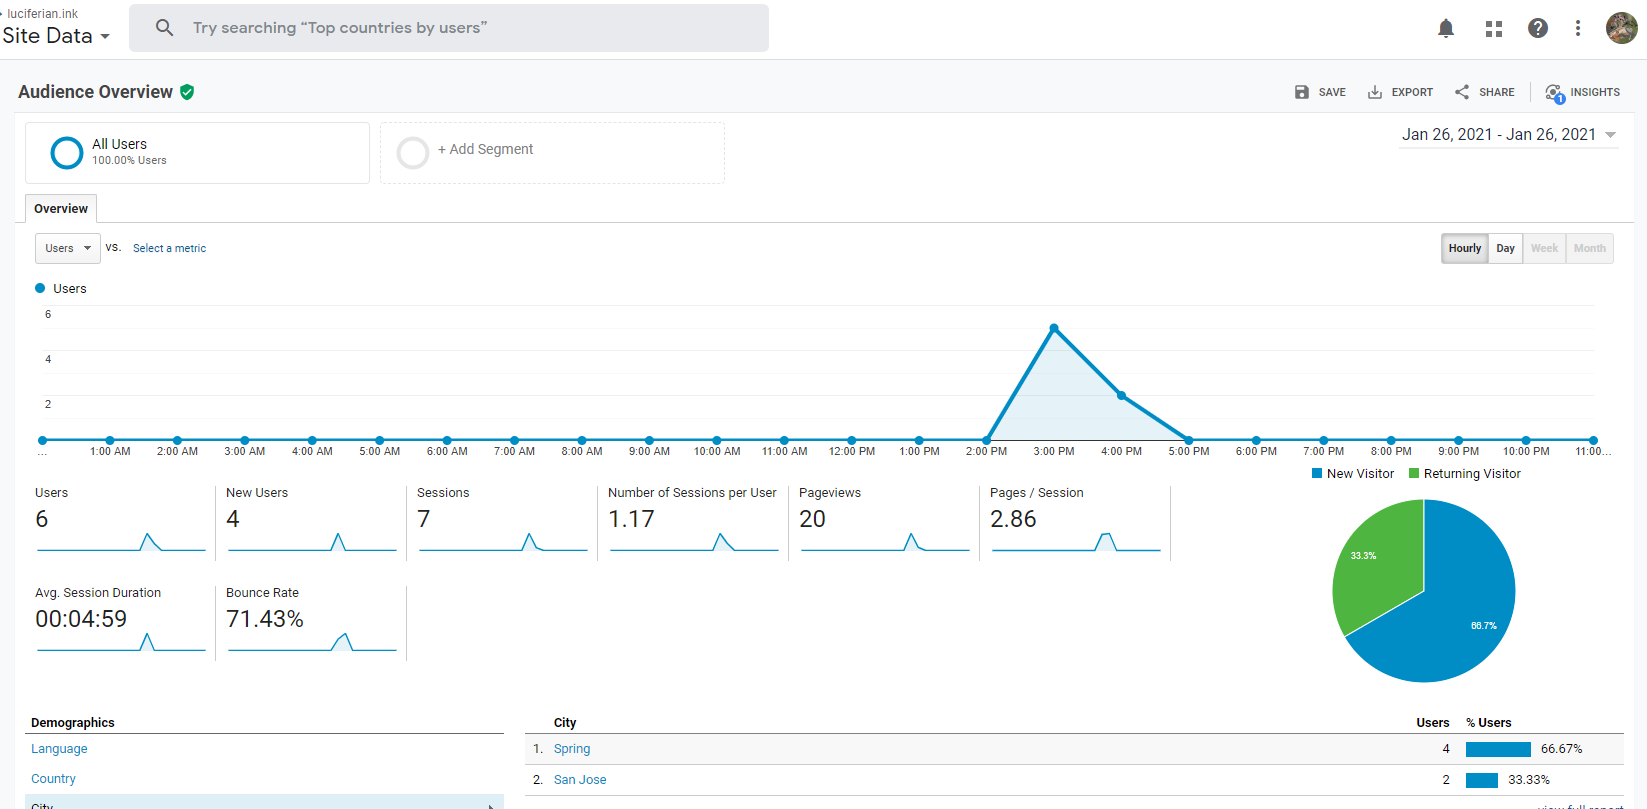Screen dimensions: 1647x809
Task: Open the Google apps grid
Action: (x=1493, y=28)
